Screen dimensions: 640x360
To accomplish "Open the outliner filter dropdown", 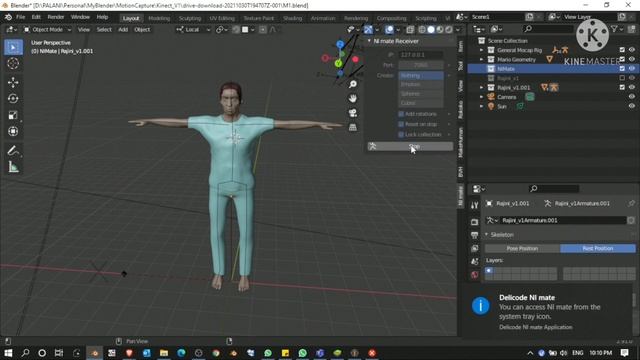I will (x=618, y=29).
